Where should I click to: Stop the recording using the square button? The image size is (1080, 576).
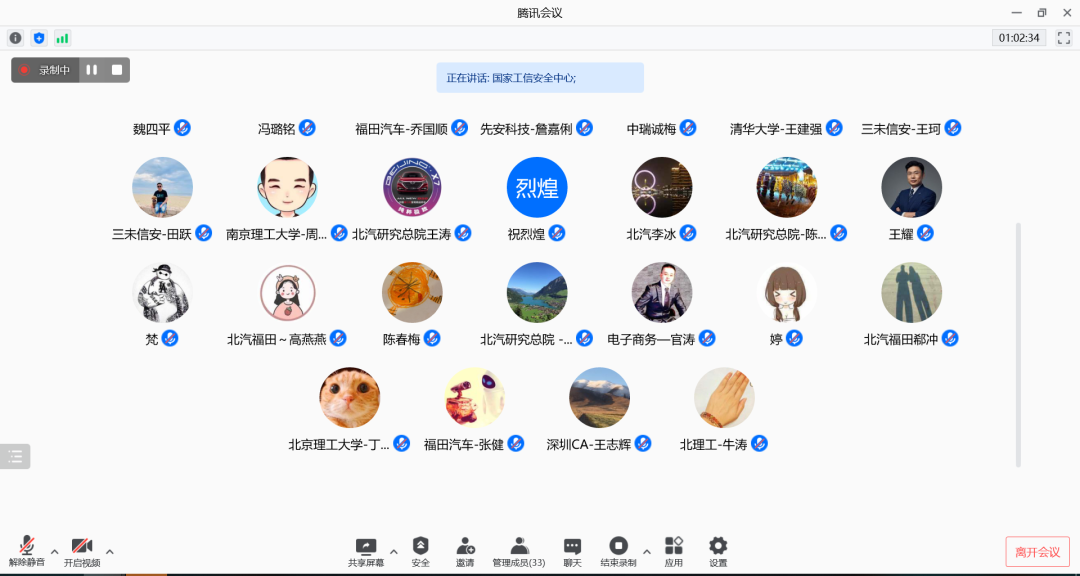(117, 70)
